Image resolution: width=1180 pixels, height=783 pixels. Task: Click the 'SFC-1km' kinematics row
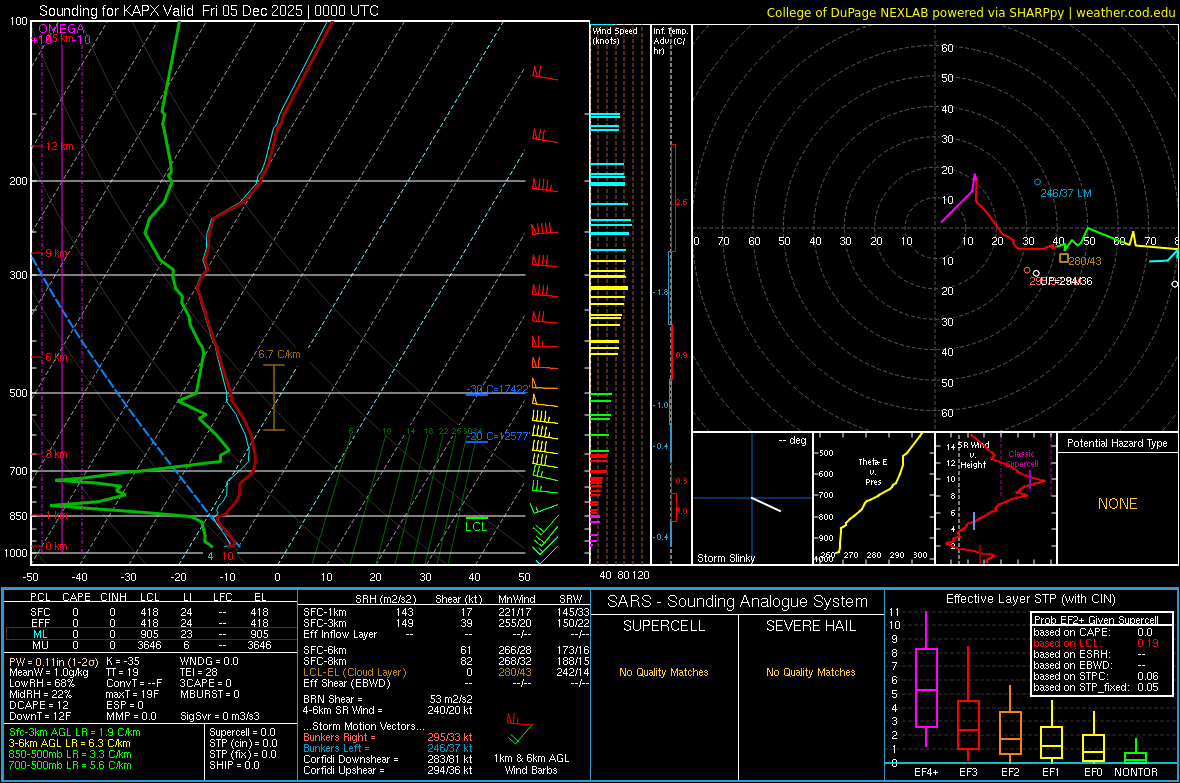446,613
